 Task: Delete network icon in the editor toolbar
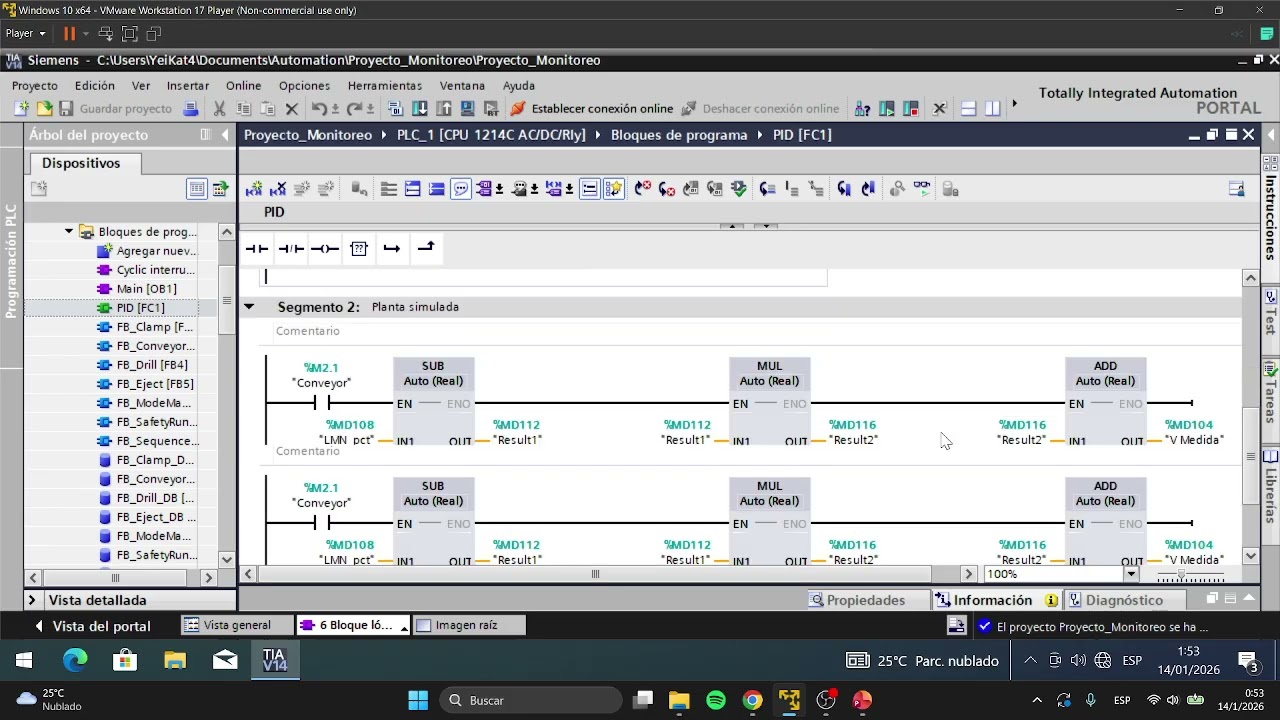(x=278, y=188)
